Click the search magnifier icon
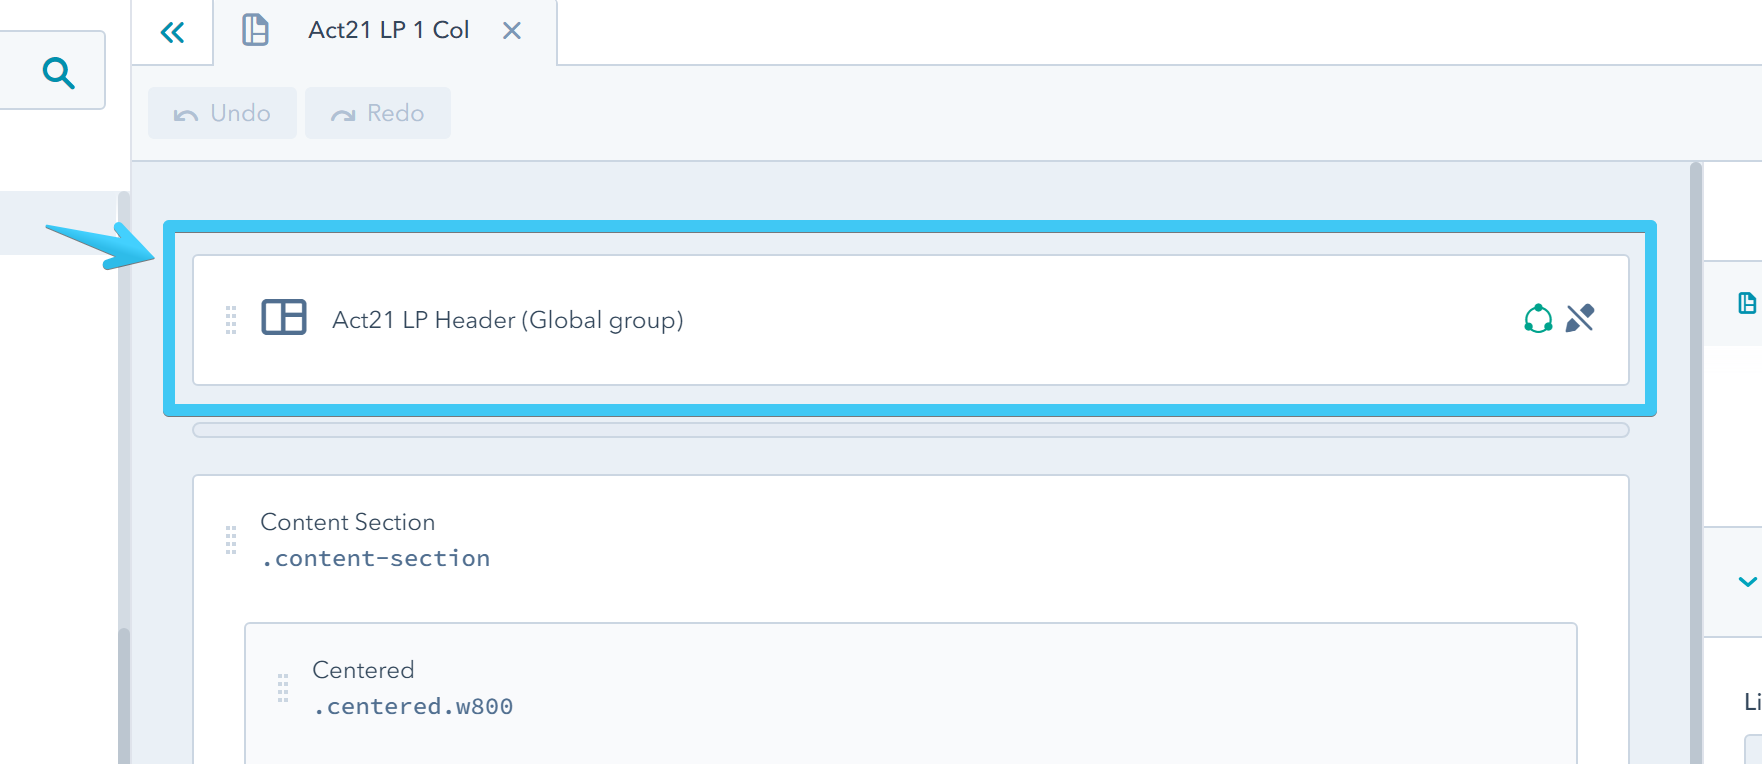The height and width of the screenshot is (764, 1762). pos(59,73)
